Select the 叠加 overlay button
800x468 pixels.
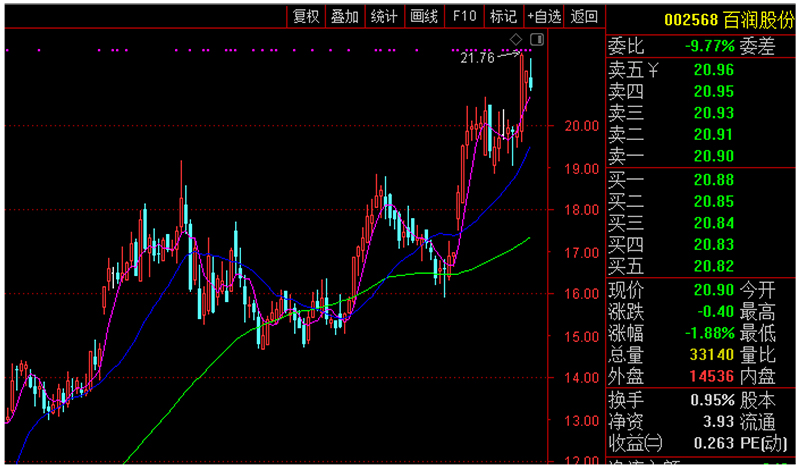click(344, 15)
